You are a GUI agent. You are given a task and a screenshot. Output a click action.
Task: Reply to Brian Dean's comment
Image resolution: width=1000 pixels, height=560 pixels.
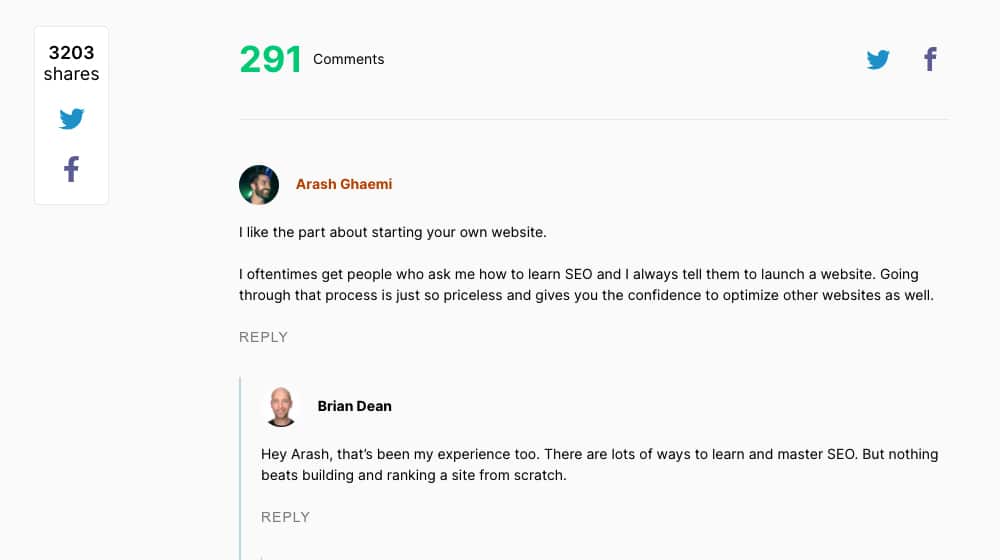point(285,517)
